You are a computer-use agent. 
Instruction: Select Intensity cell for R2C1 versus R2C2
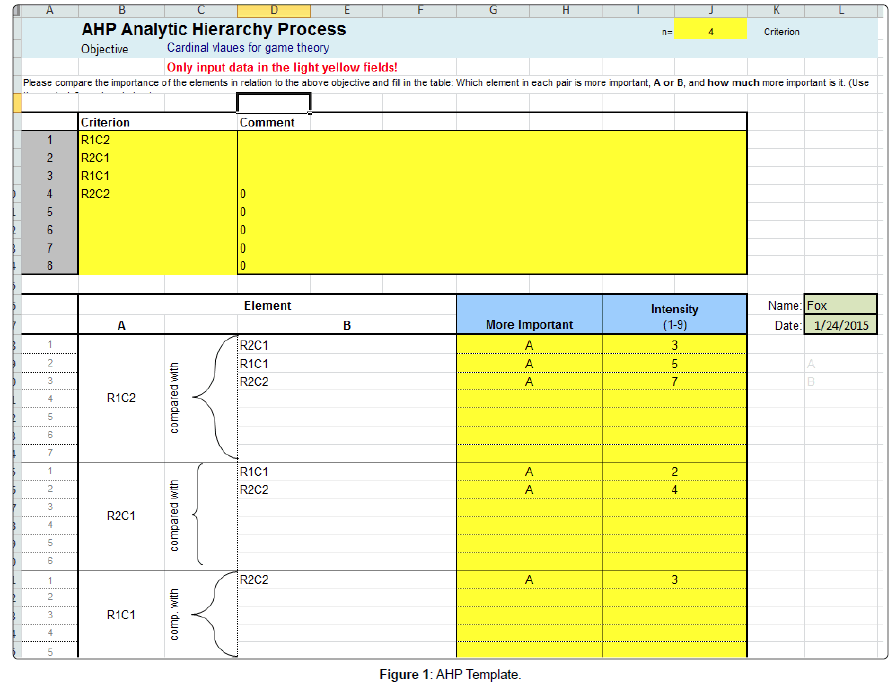[x=674, y=489]
